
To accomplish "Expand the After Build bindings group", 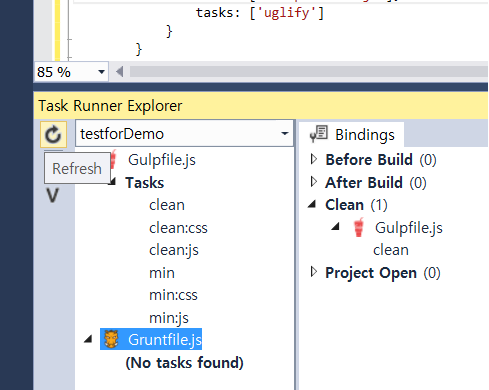I will 313,182.
